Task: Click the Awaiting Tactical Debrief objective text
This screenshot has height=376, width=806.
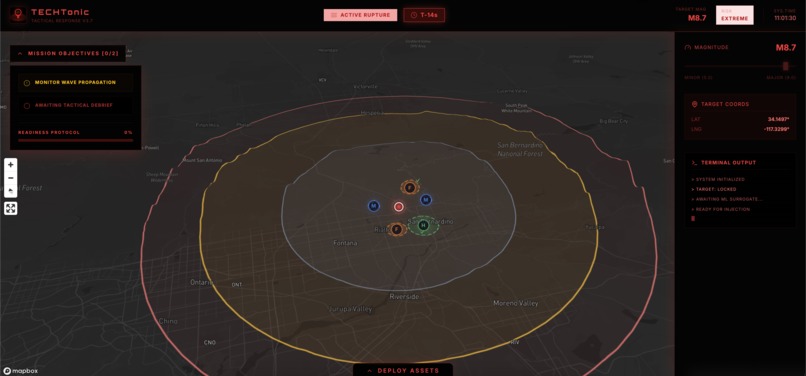Action: 74,105
